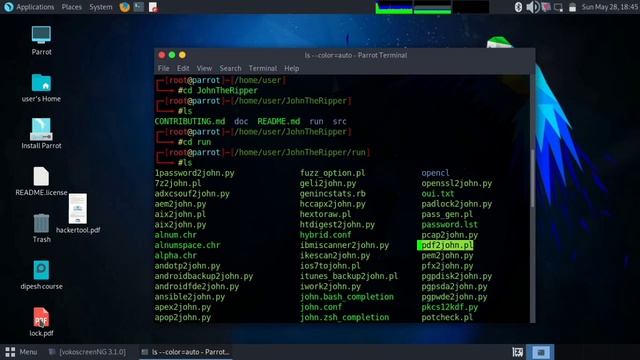Image resolution: width=640 pixels, height=360 pixels.
Task: Click opencl directory in terminal listing
Action: (436, 173)
